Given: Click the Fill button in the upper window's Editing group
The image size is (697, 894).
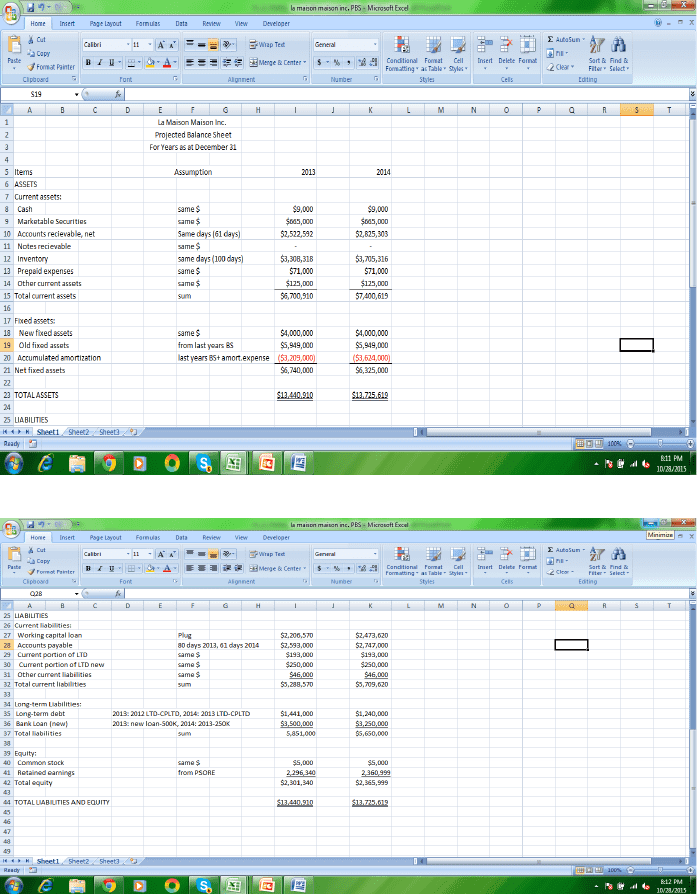Looking at the screenshot, I should point(557,53).
